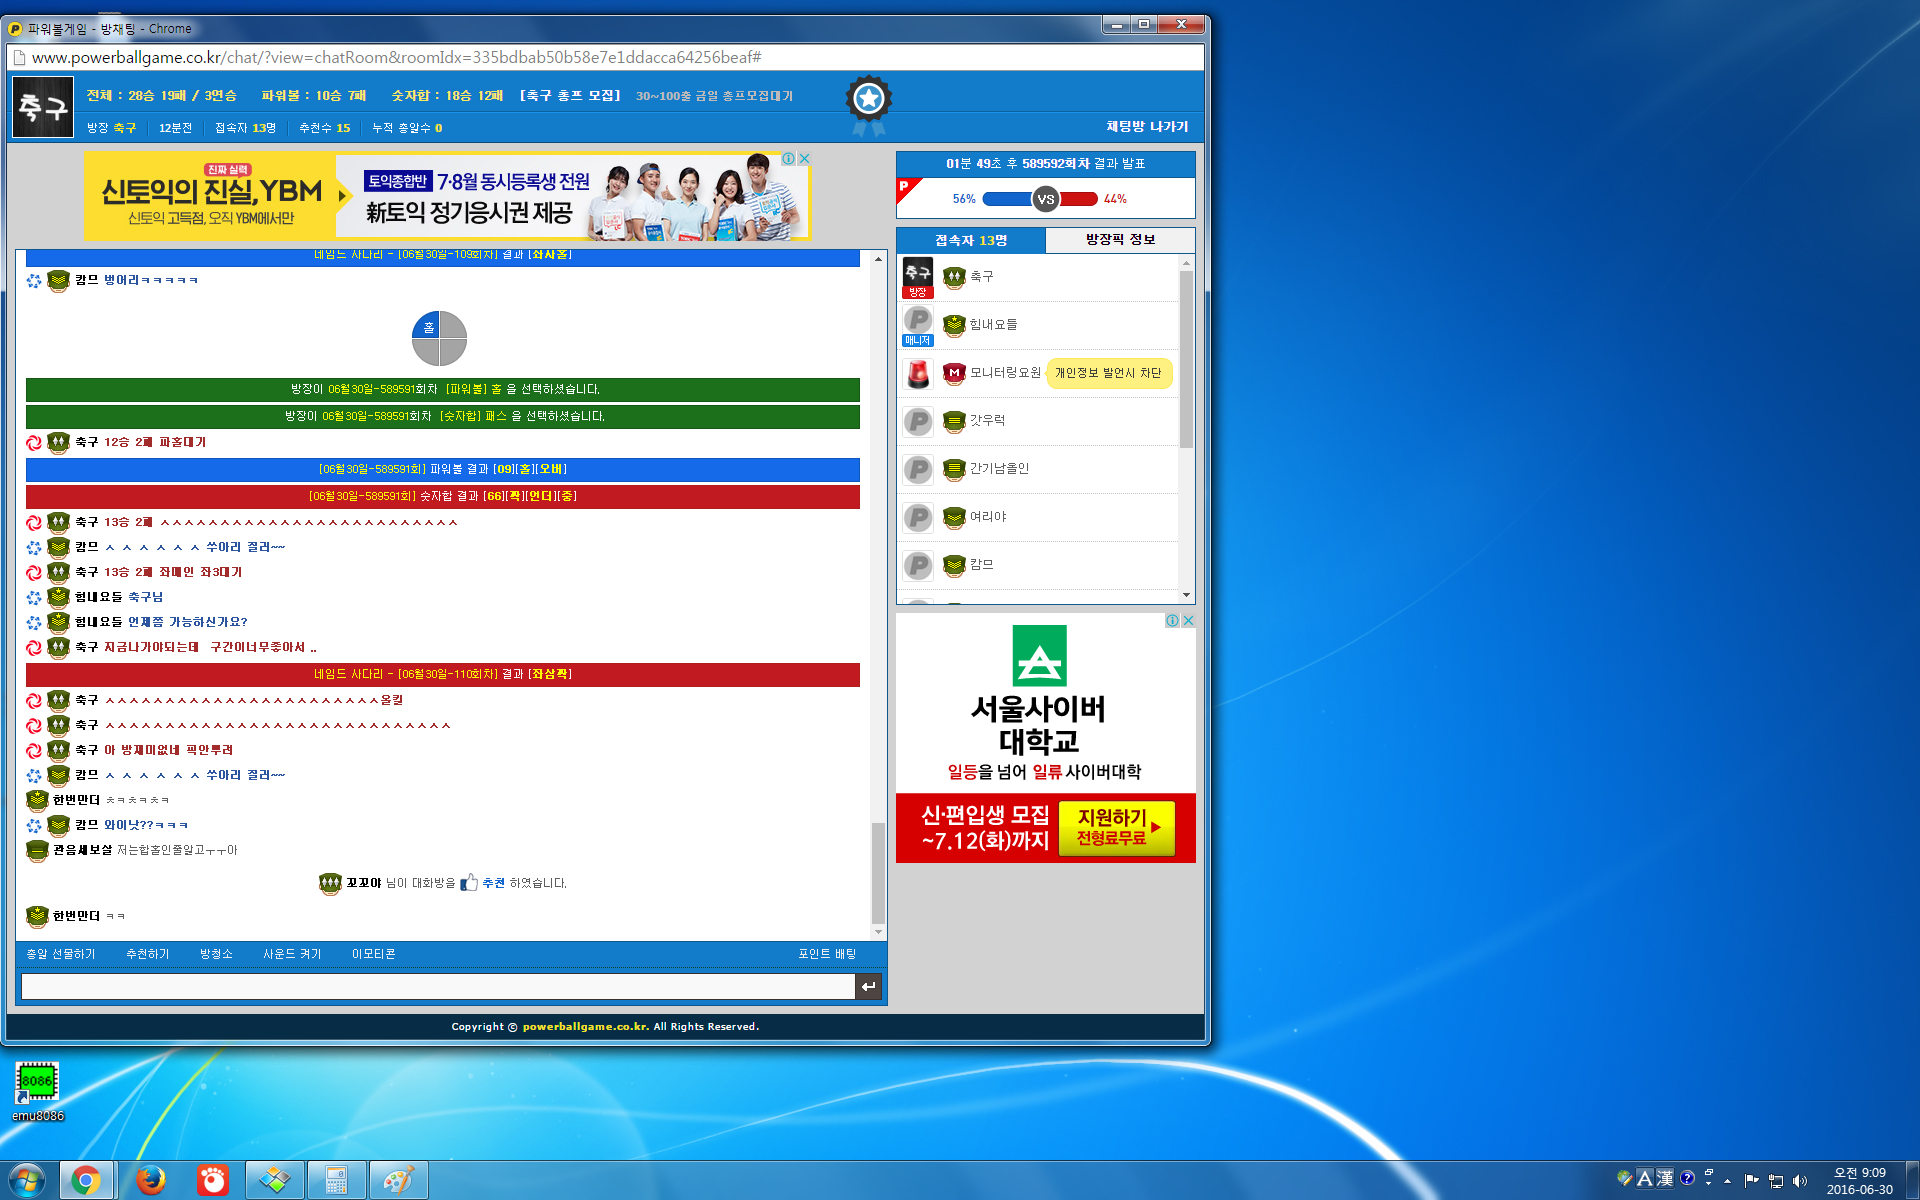
Task: Click the YBM 신토익 banner advertisement
Action: [x=447, y=197]
